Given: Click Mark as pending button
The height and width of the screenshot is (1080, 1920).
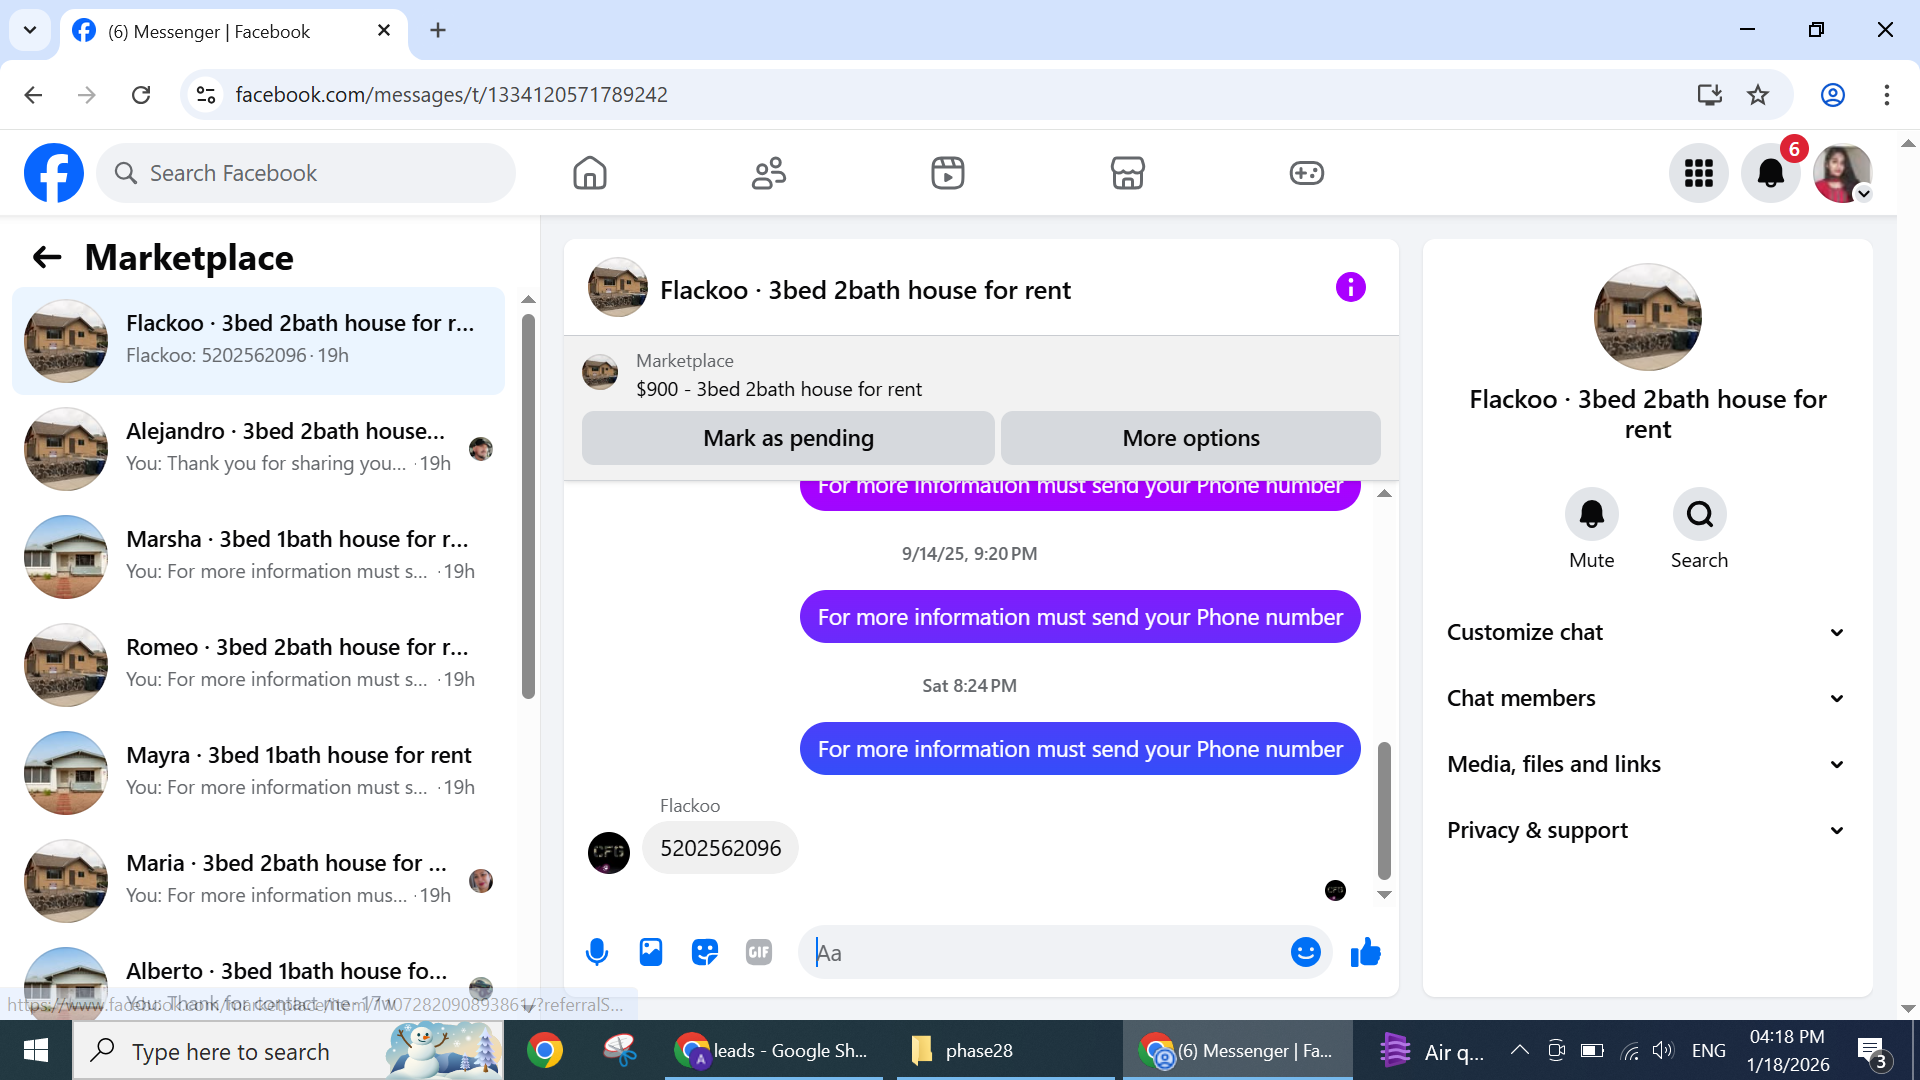Looking at the screenshot, I should pos(788,438).
